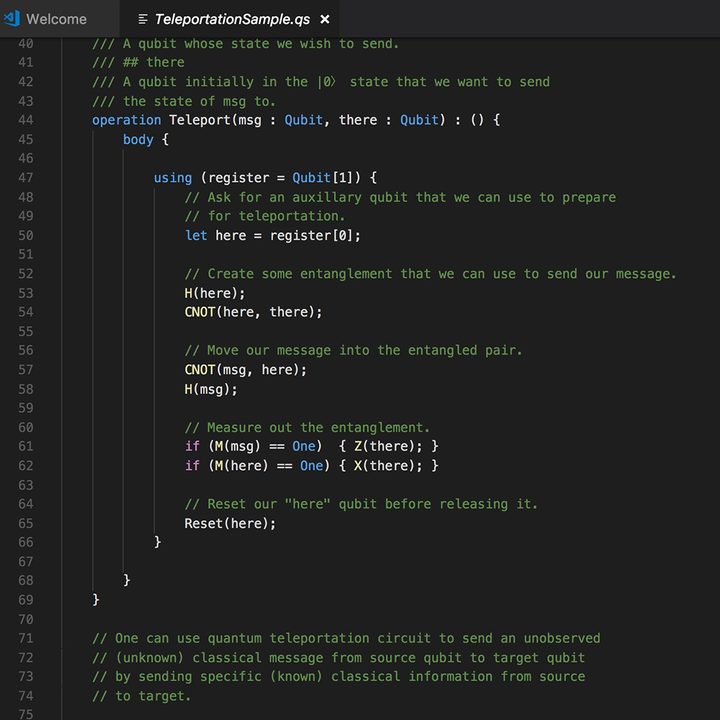Click line number 50 in the gutter
Image resolution: width=720 pixels, height=720 pixels.
[26, 235]
